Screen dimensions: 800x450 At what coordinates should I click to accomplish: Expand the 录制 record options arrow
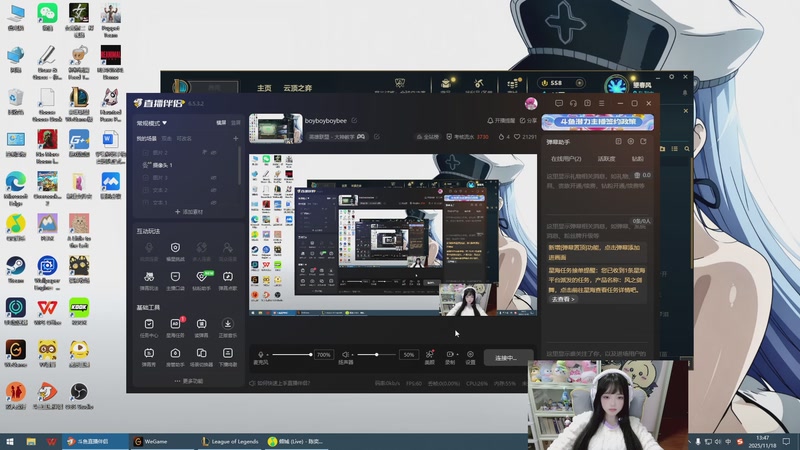coord(457,354)
